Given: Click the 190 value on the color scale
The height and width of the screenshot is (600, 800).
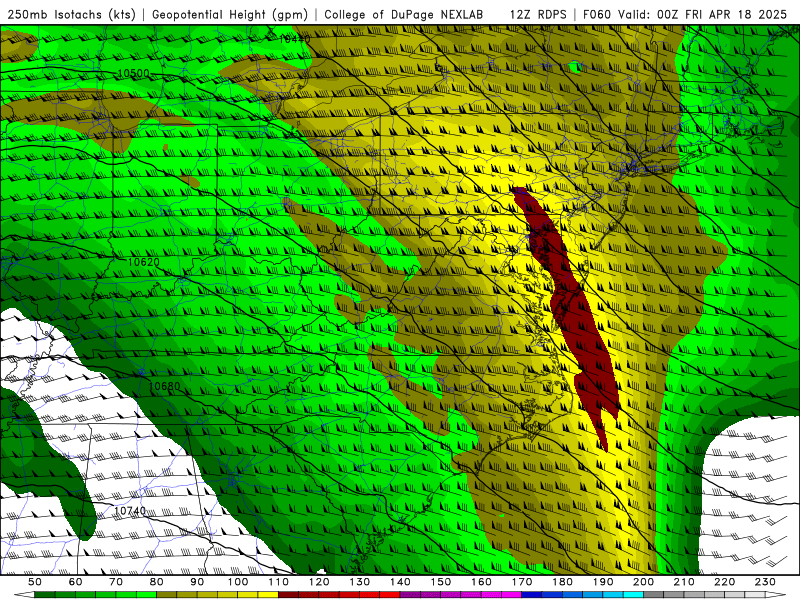Looking at the screenshot, I should coord(604,582).
